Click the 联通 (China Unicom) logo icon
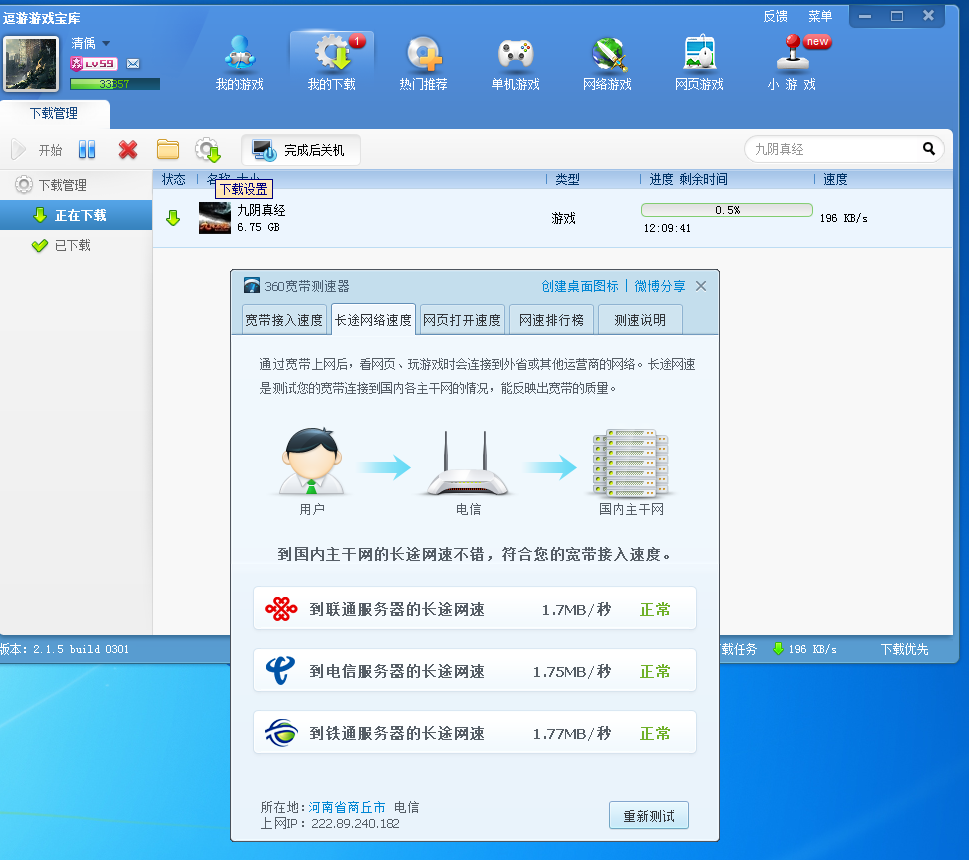This screenshot has width=969, height=860. point(281,609)
